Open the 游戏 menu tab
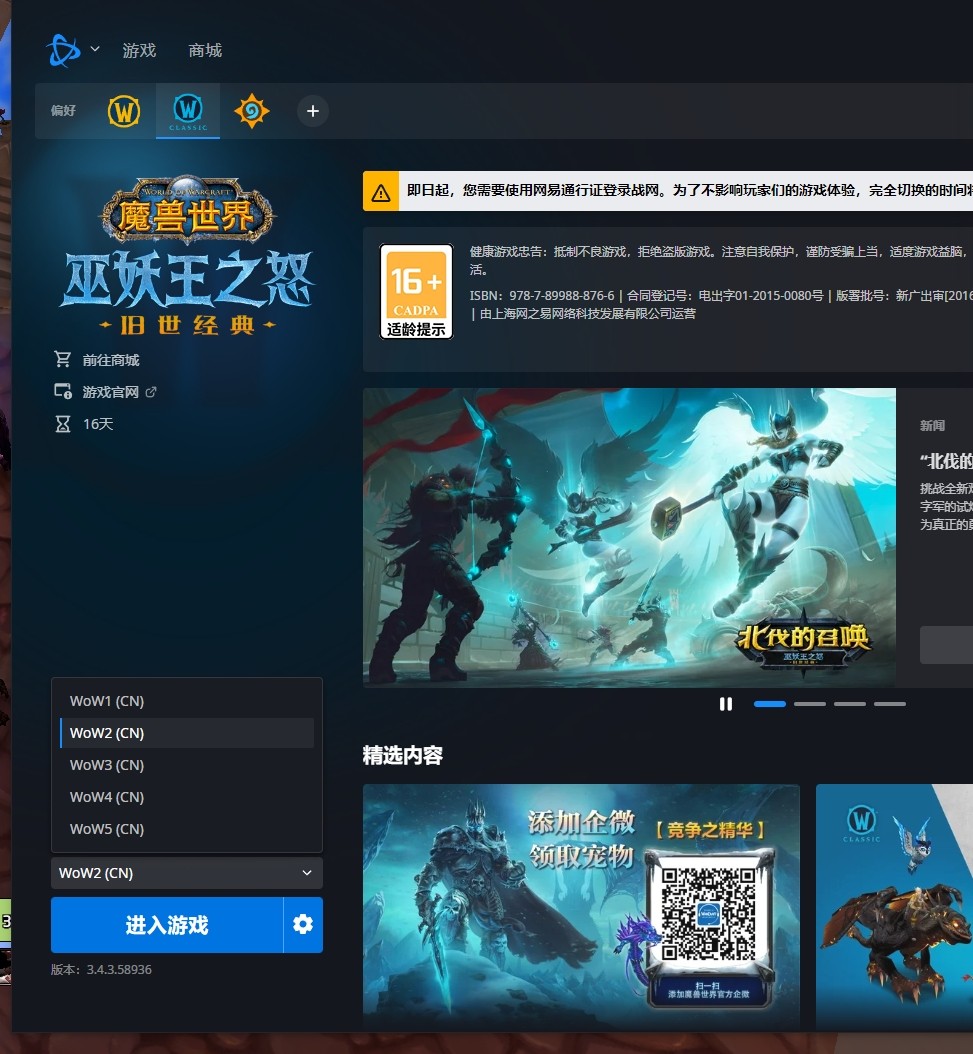 tap(139, 50)
